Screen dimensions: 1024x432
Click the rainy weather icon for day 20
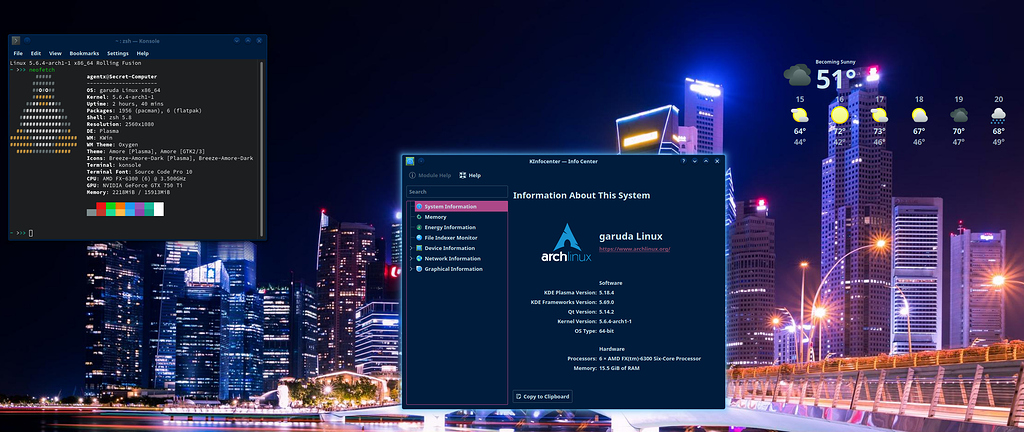[x=998, y=115]
